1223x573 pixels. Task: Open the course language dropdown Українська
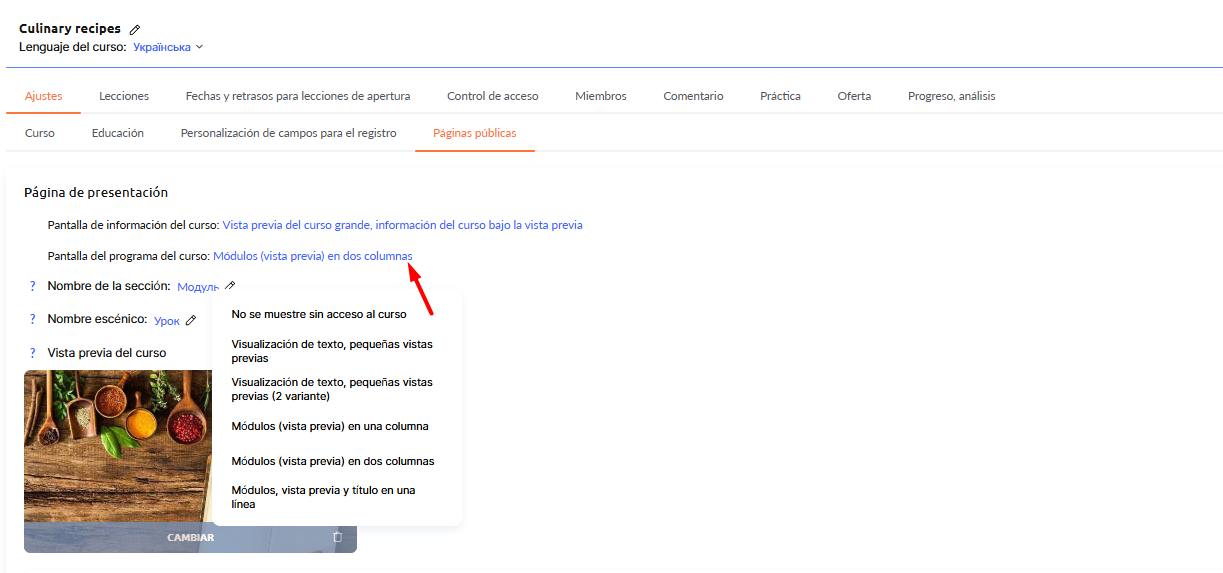(168, 47)
